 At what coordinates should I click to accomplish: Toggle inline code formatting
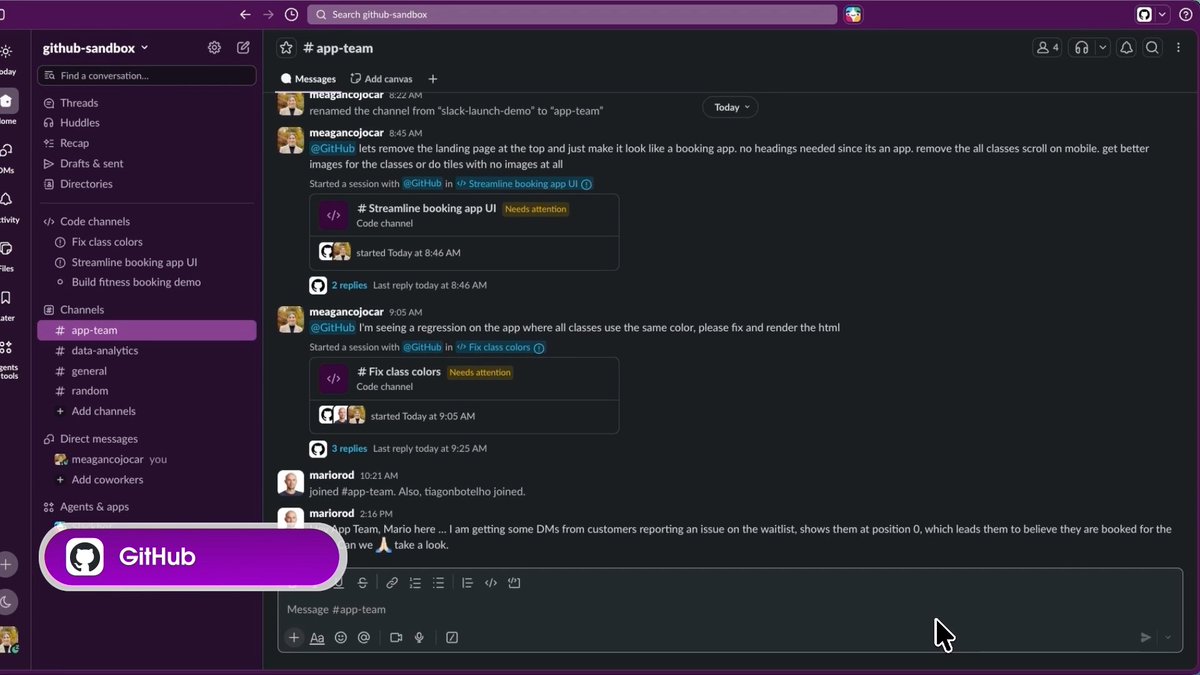click(x=491, y=583)
